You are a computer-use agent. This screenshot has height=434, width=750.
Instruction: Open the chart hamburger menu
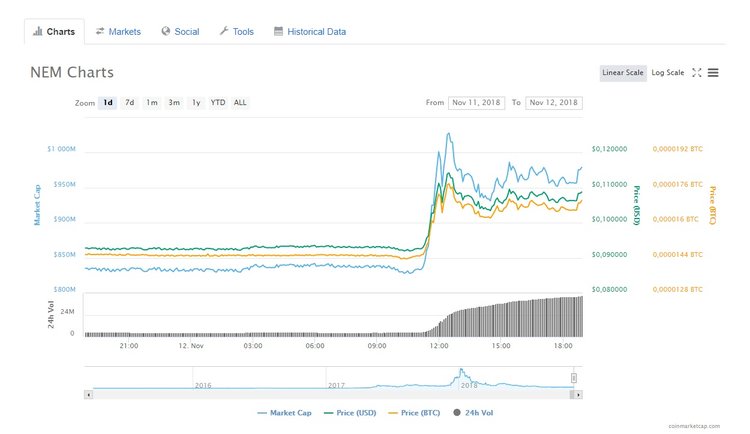[x=713, y=73]
